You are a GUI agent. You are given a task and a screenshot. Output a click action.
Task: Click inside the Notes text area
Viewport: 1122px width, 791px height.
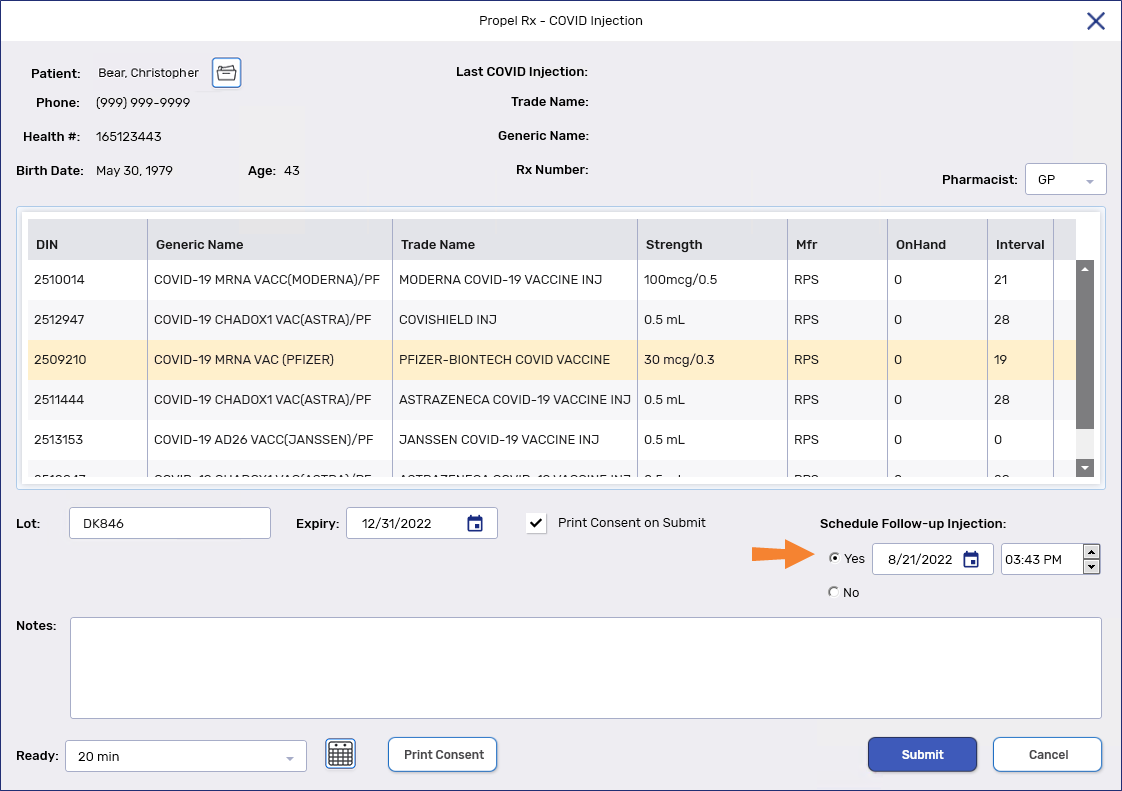[585, 667]
